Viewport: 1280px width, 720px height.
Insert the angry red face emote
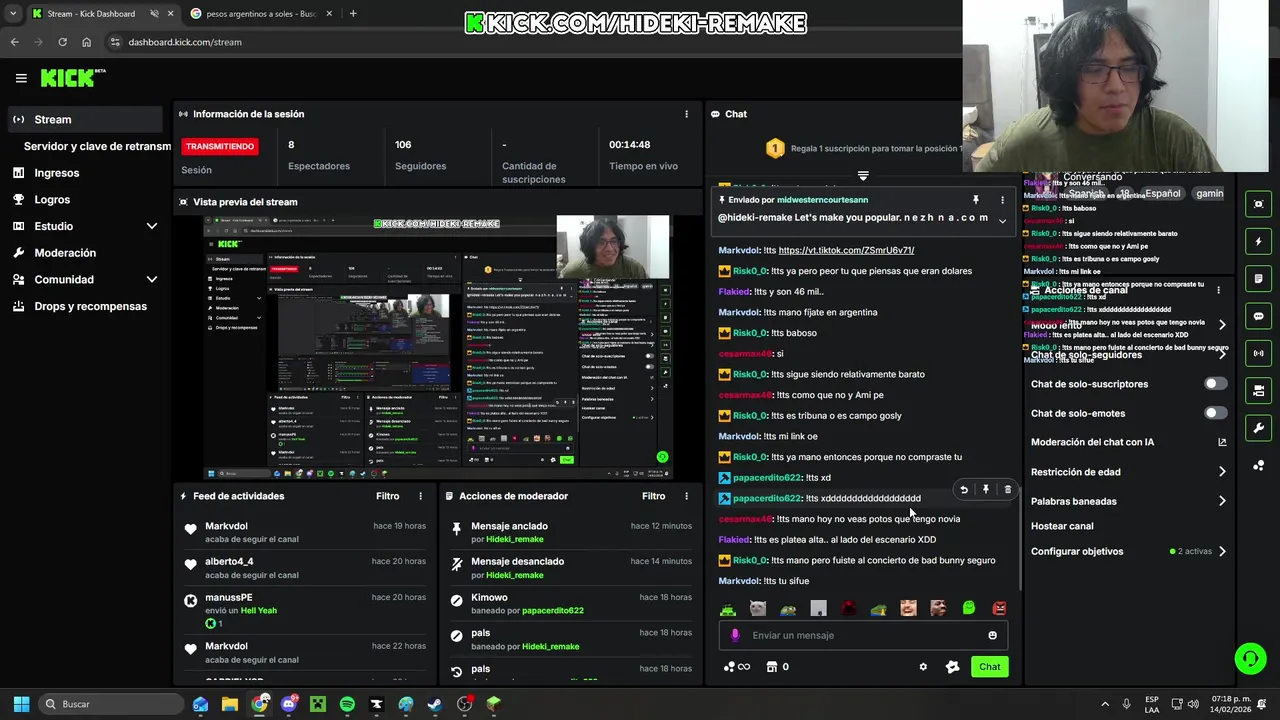click(999, 608)
